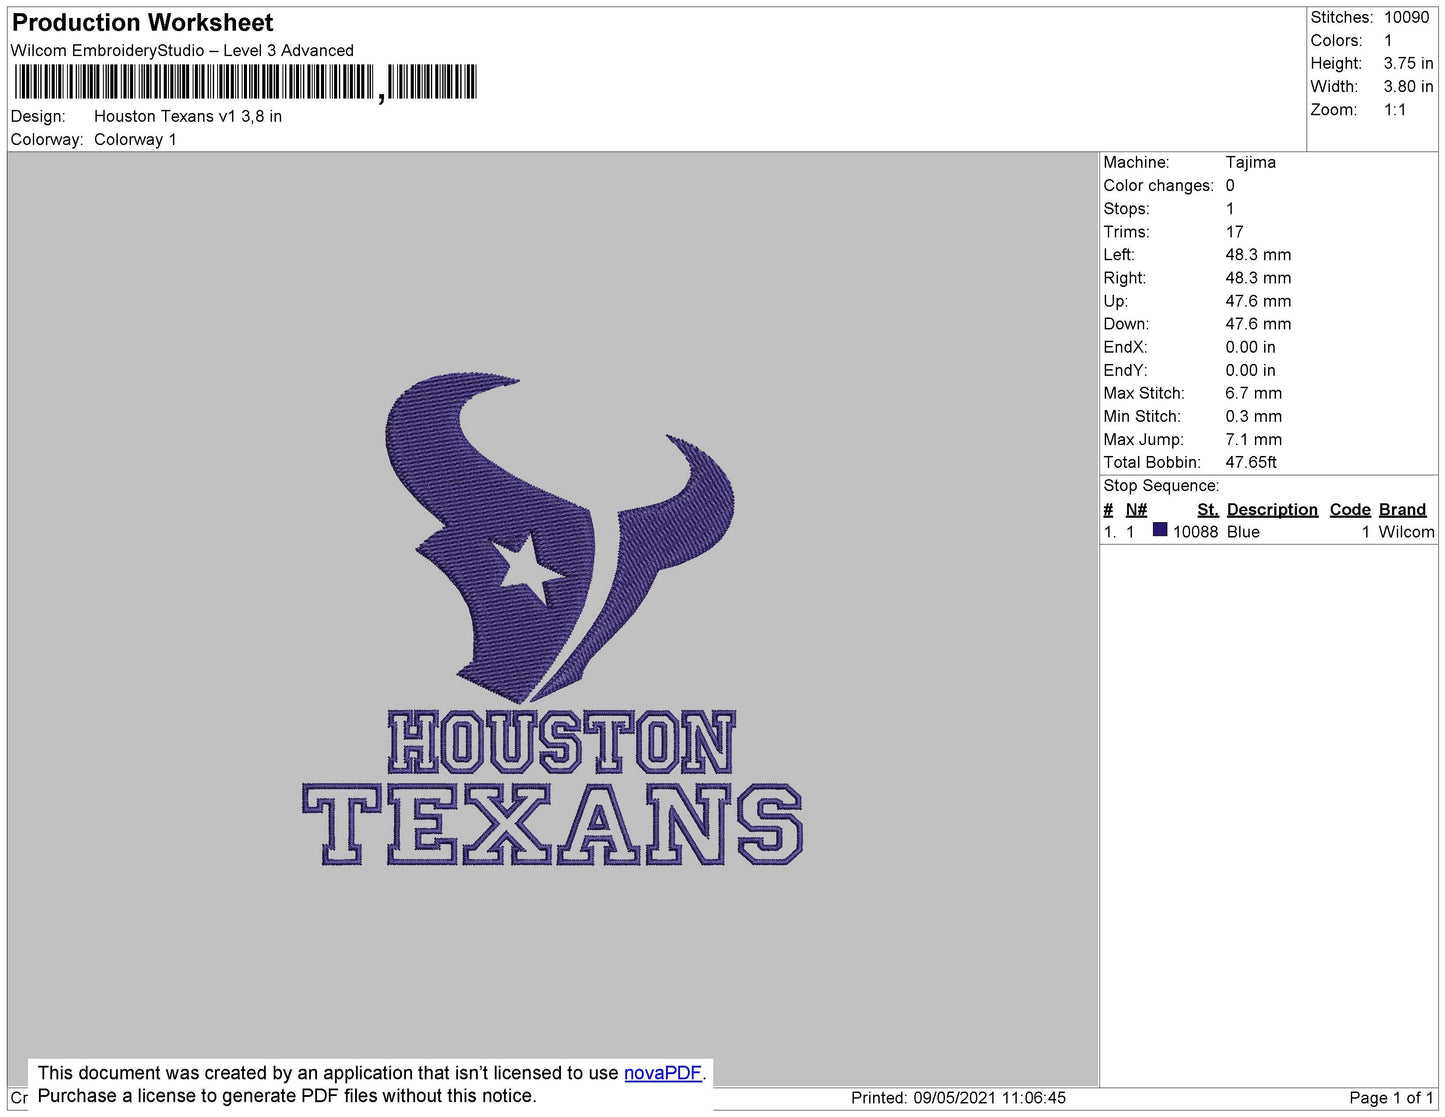Click the Up value 47.6 mm
The height and width of the screenshot is (1117, 1445).
tap(1258, 301)
